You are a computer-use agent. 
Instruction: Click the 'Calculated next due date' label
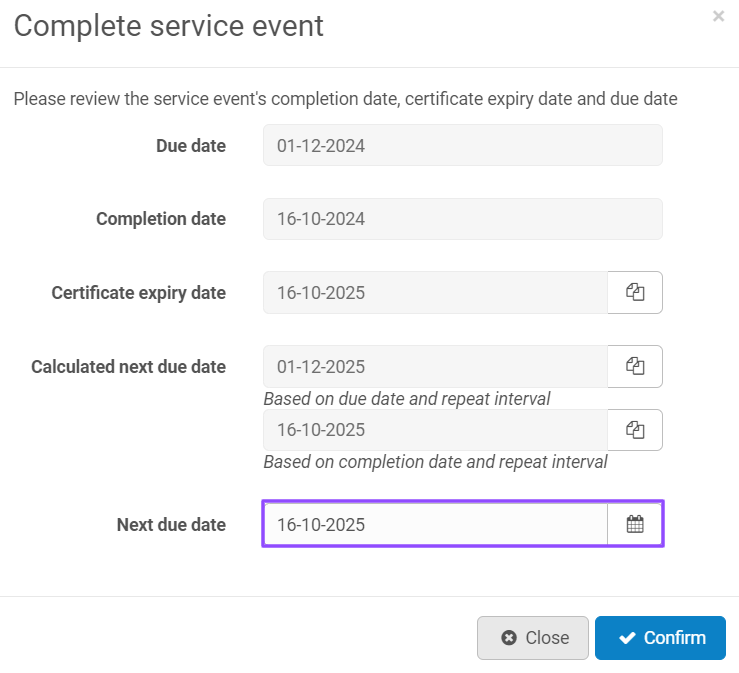coord(129,367)
